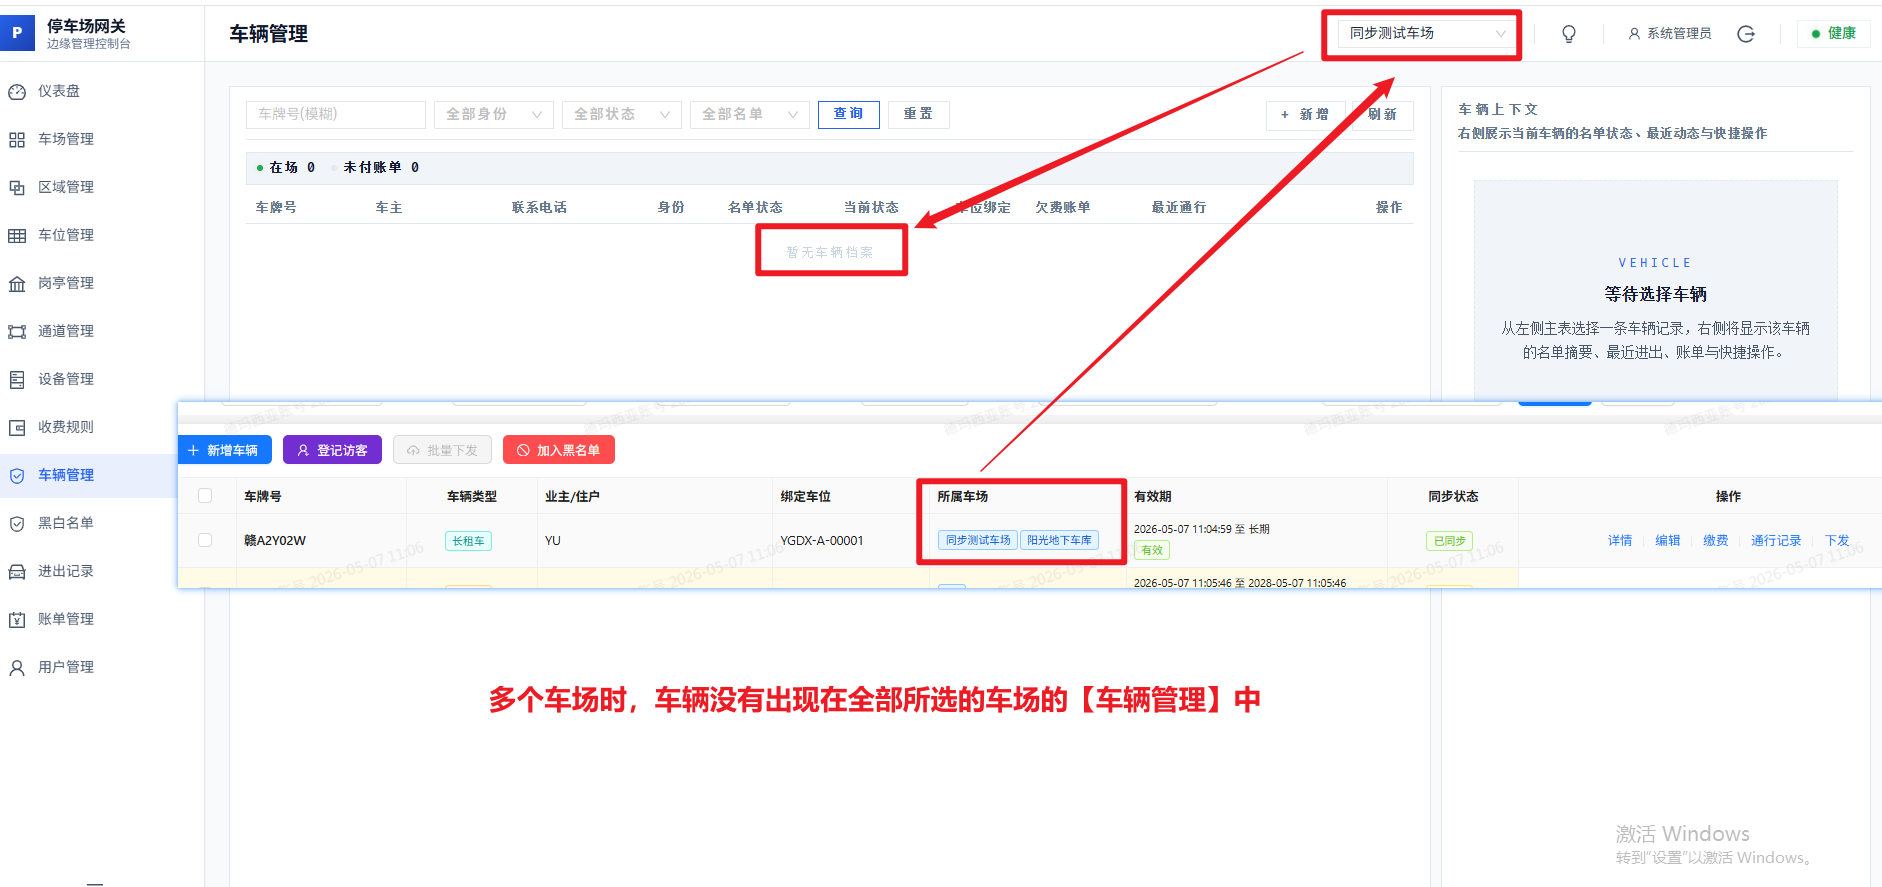
Task: Click the + 新增 button
Action: pos(1304,115)
